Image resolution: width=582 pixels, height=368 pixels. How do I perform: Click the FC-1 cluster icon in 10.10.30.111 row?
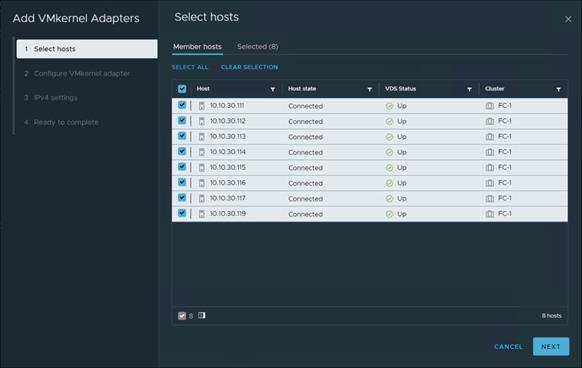[x=490, y=106]
